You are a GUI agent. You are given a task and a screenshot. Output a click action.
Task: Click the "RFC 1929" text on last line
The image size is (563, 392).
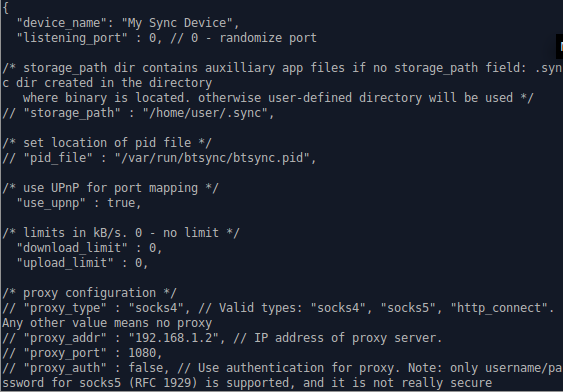[167, 383]
